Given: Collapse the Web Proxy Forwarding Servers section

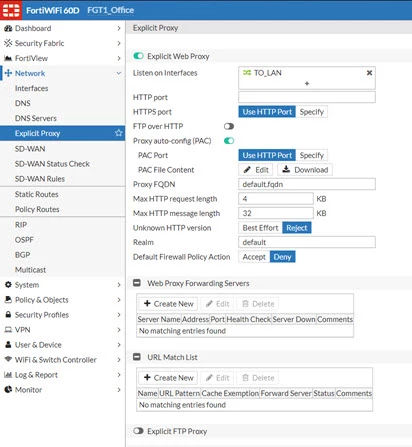Looking at the screenshot, I should [137, 283].
